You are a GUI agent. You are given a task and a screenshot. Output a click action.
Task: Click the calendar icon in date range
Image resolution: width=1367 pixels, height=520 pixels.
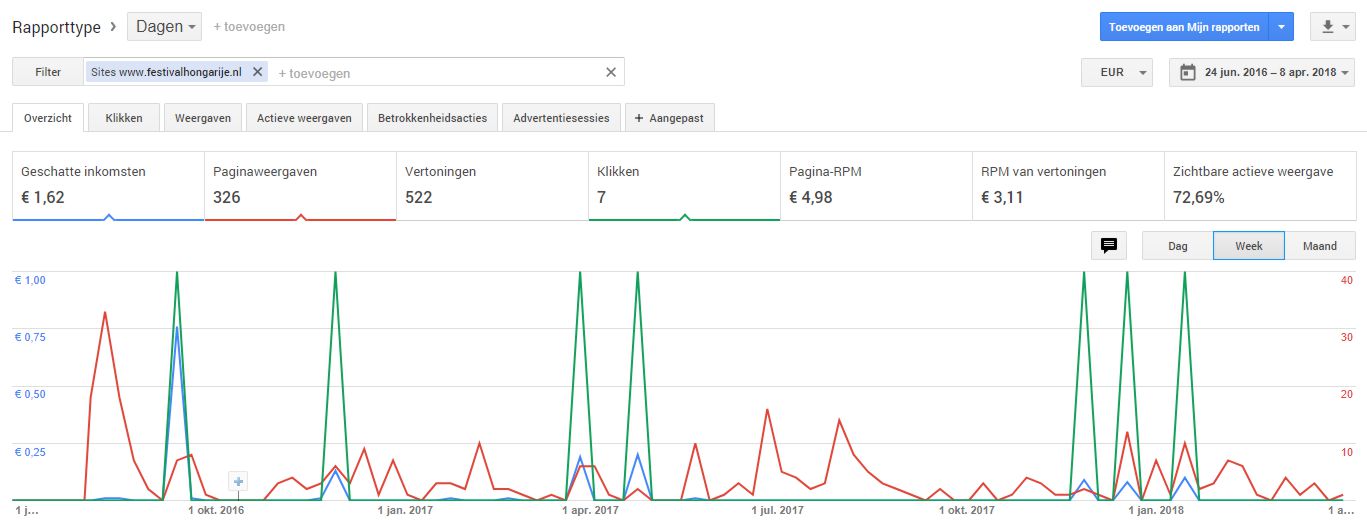pyautogui.click(x=1188, y=72)
